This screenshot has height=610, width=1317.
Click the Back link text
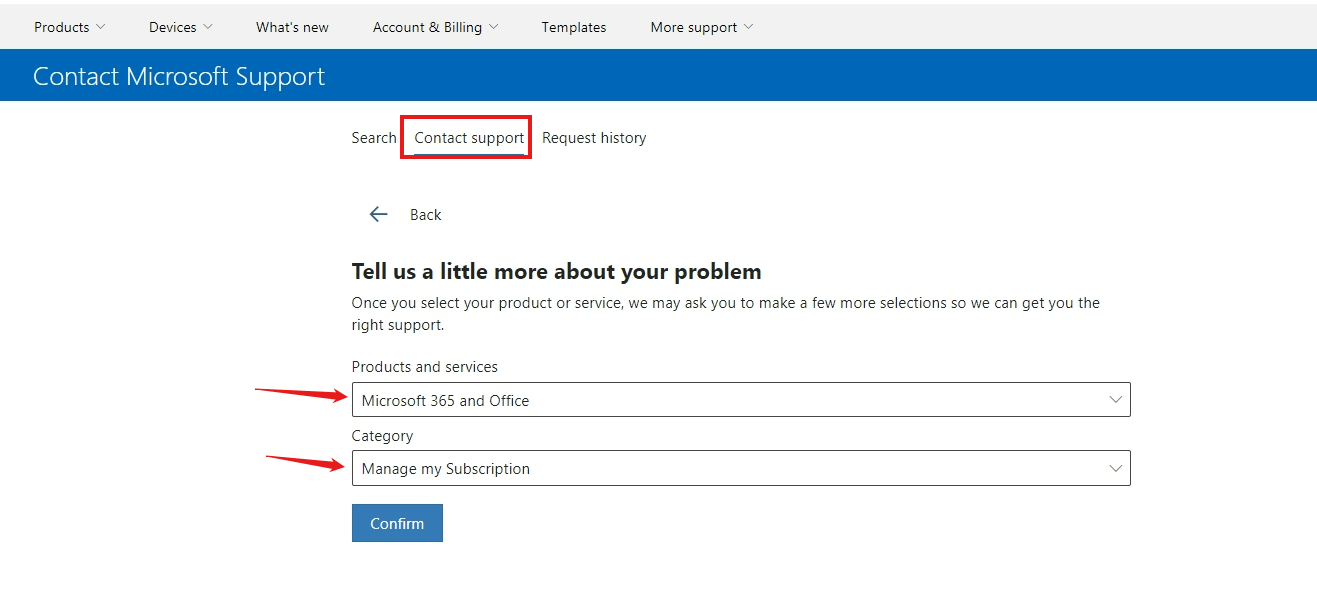(425, 214)
